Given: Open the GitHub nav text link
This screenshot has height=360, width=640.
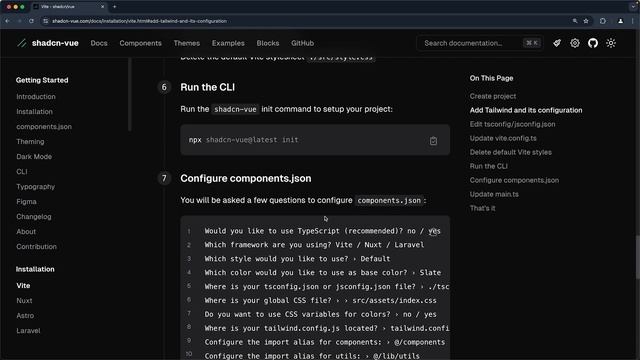Looking at the screenshot, I should [x=302, y=43].
